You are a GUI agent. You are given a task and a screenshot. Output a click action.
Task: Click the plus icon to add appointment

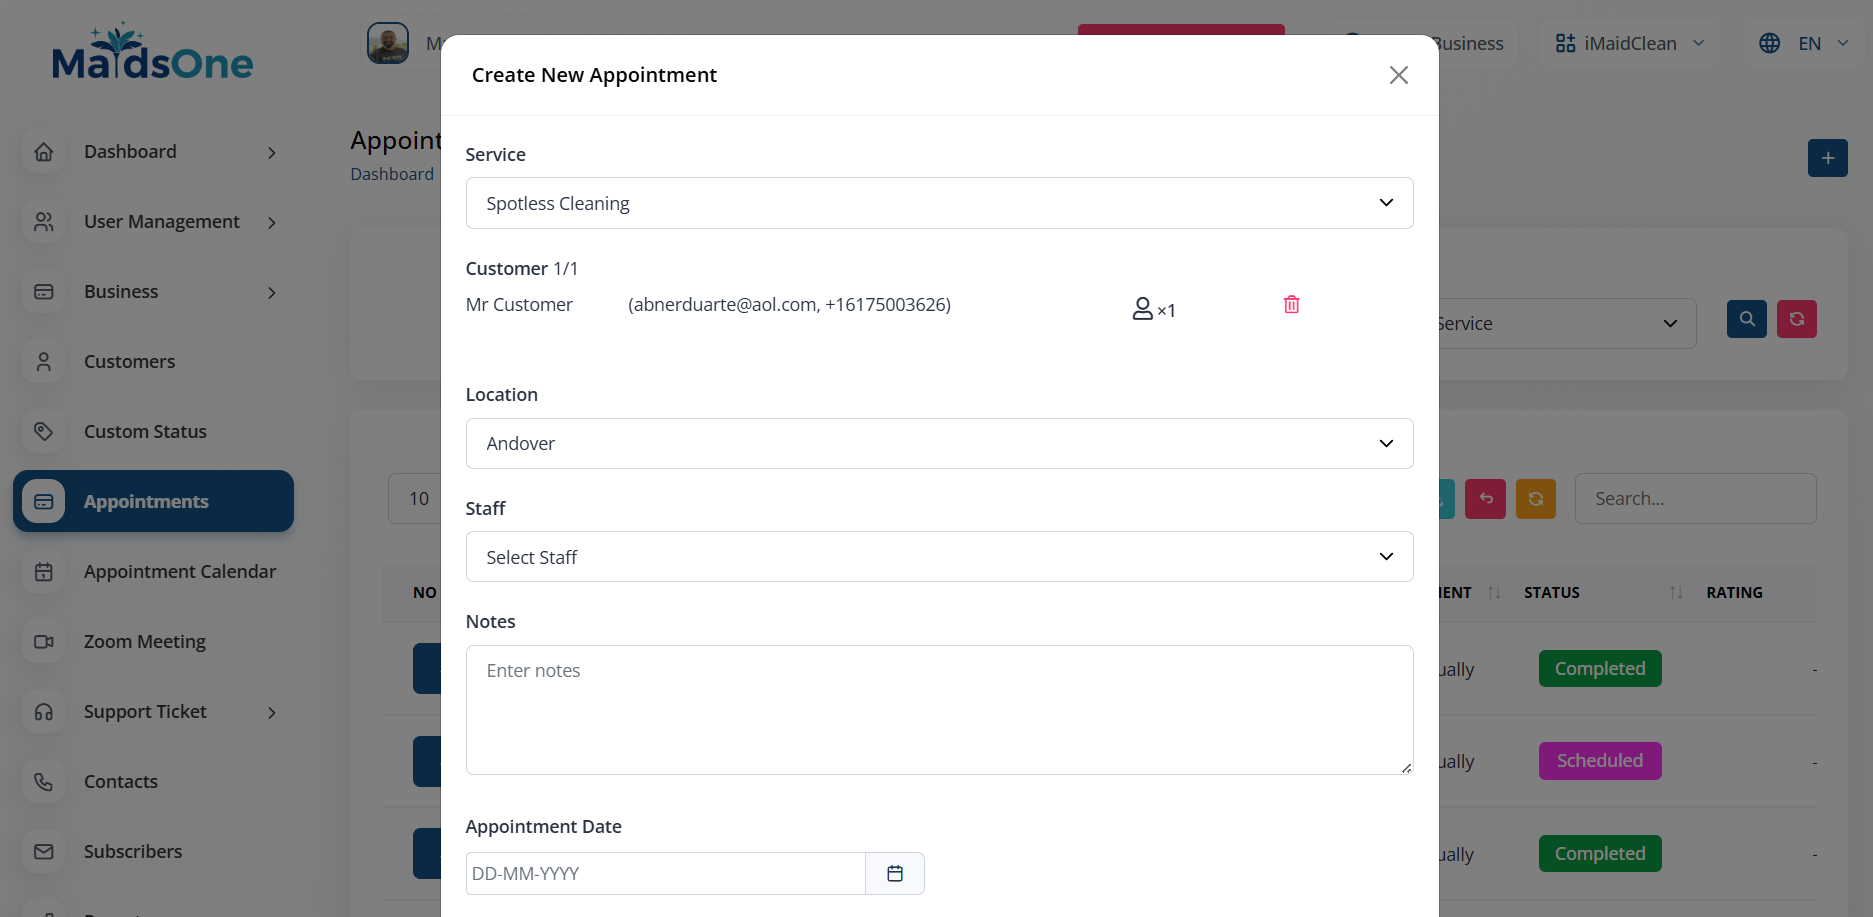pyautogui.click(x=1827, y=158)
